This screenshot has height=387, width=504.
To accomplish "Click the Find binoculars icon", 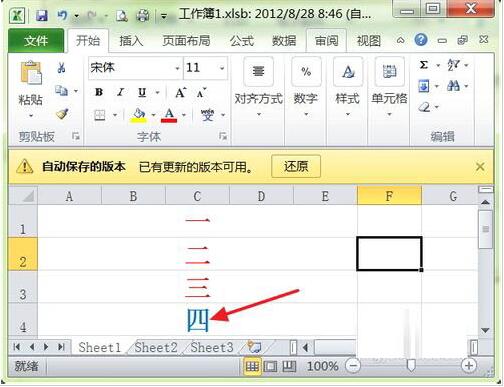I will pyautogui.click(x=453, y=86).
